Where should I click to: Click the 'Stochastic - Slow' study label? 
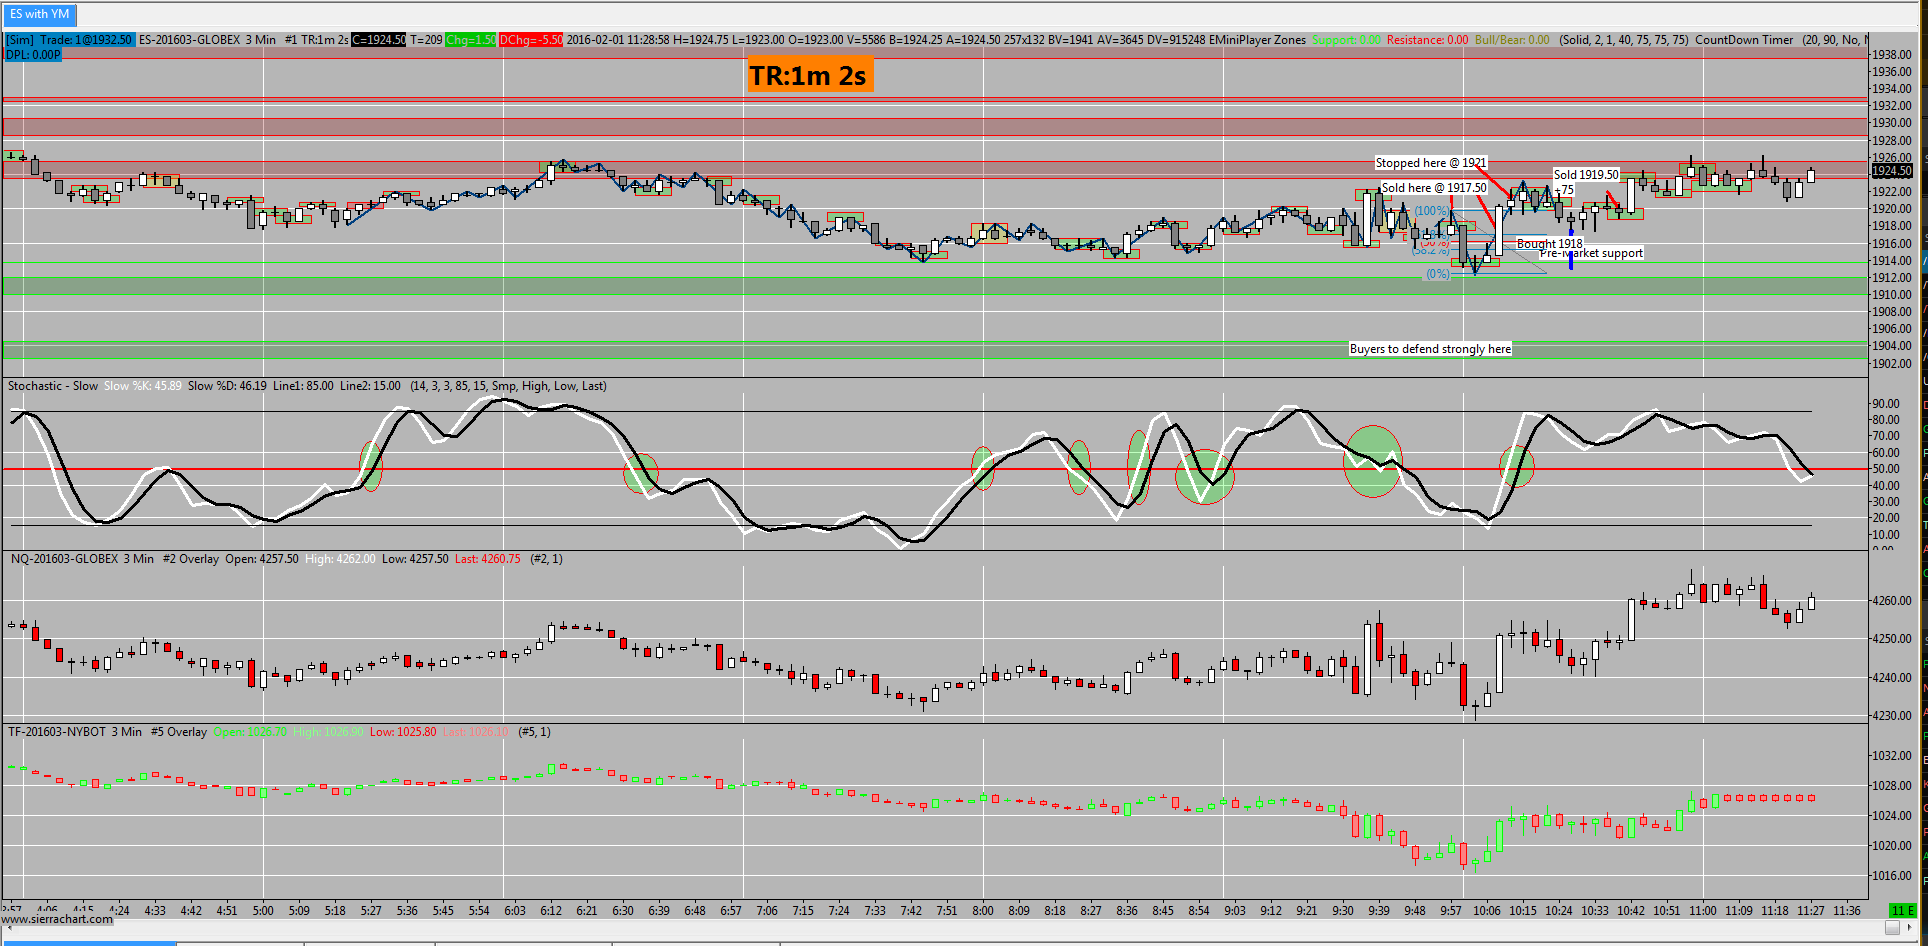click(53, 386)
